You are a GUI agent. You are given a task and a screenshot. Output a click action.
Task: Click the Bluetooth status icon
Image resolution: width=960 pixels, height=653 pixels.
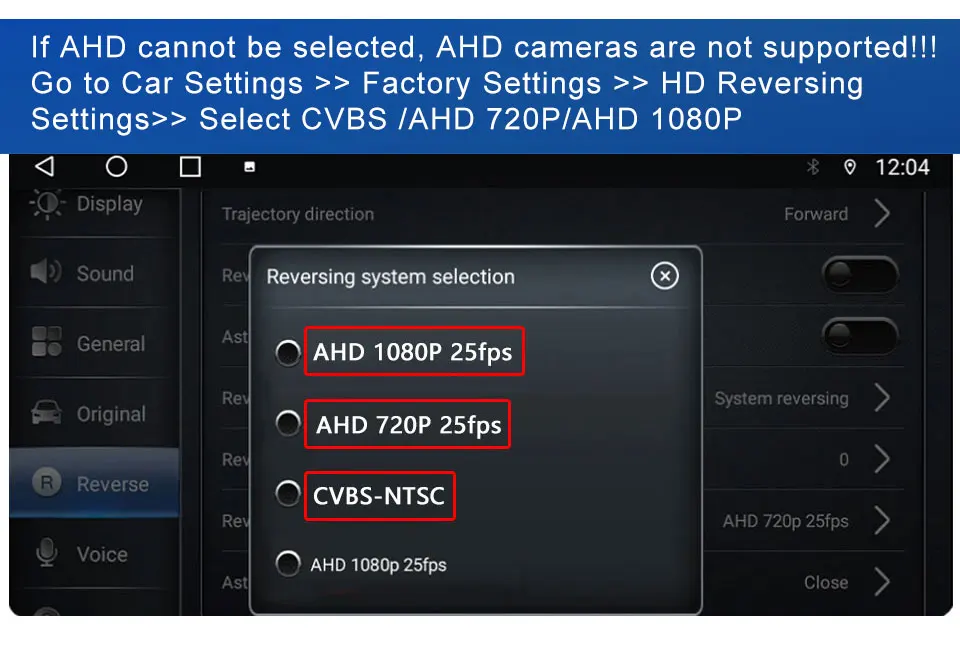click(813, 166)
